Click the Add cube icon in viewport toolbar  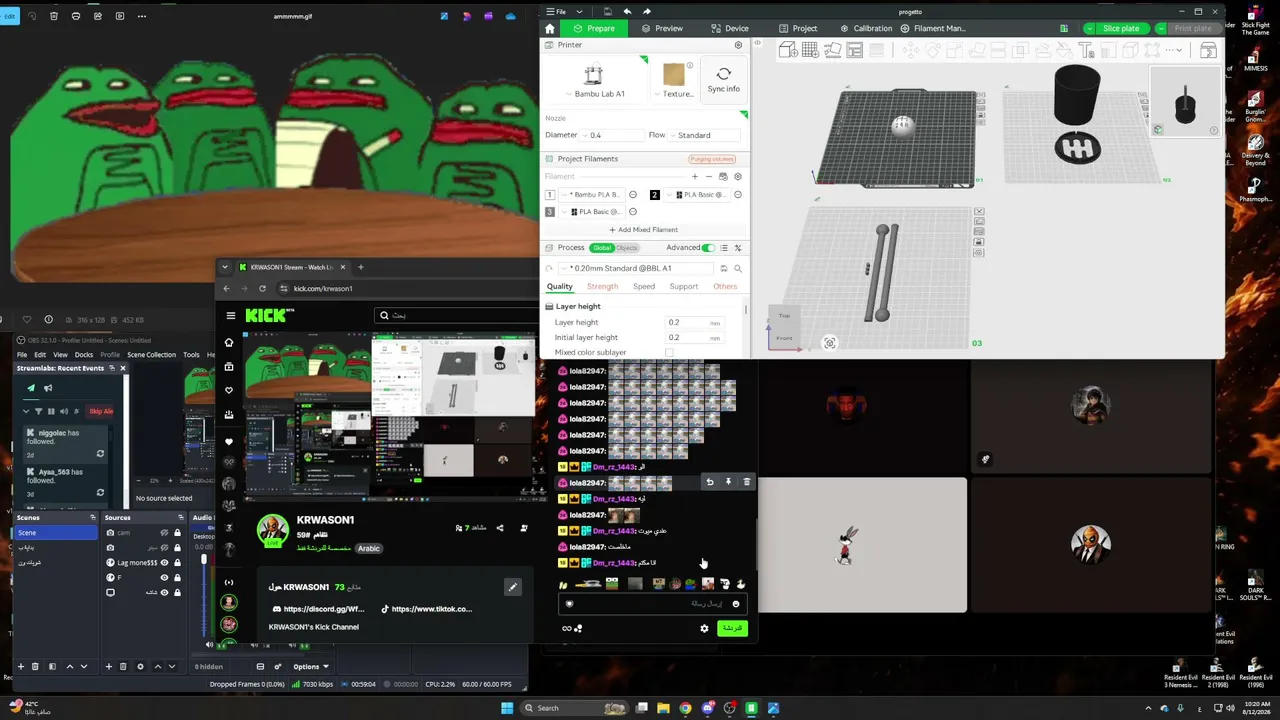coord(788,50)
